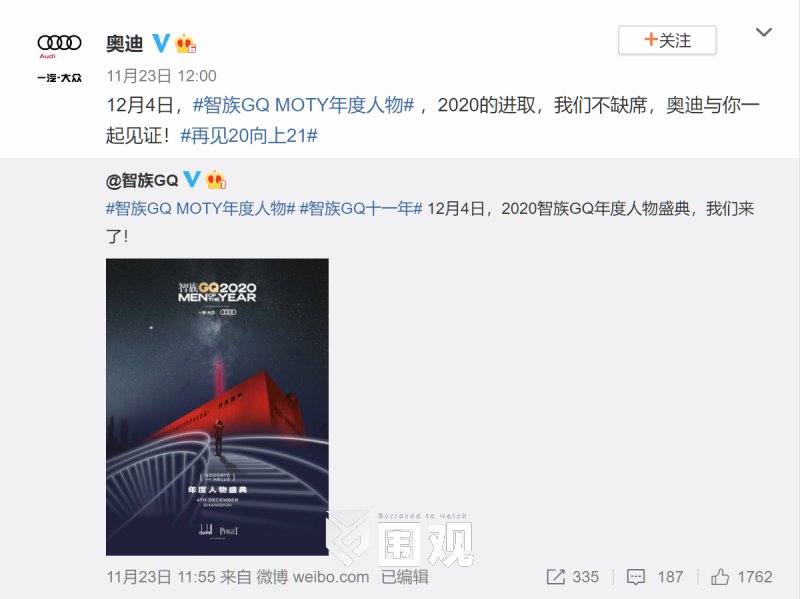Image resolution: width=800 pixels, height=599 pixels.
Task: Enlarge the GQ Men of the Year poster
Action: pyautogui.click(x=217, y=407)
